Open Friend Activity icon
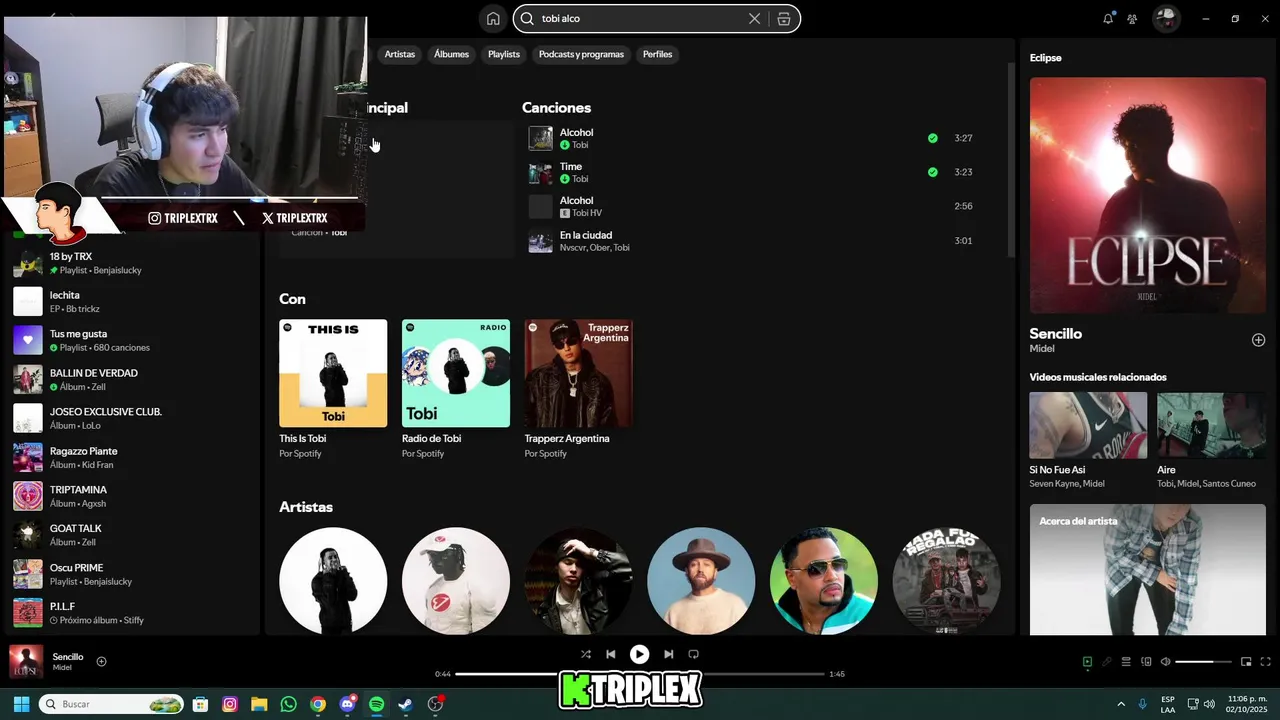The image size is (1280, 720). click(1132, 18)
